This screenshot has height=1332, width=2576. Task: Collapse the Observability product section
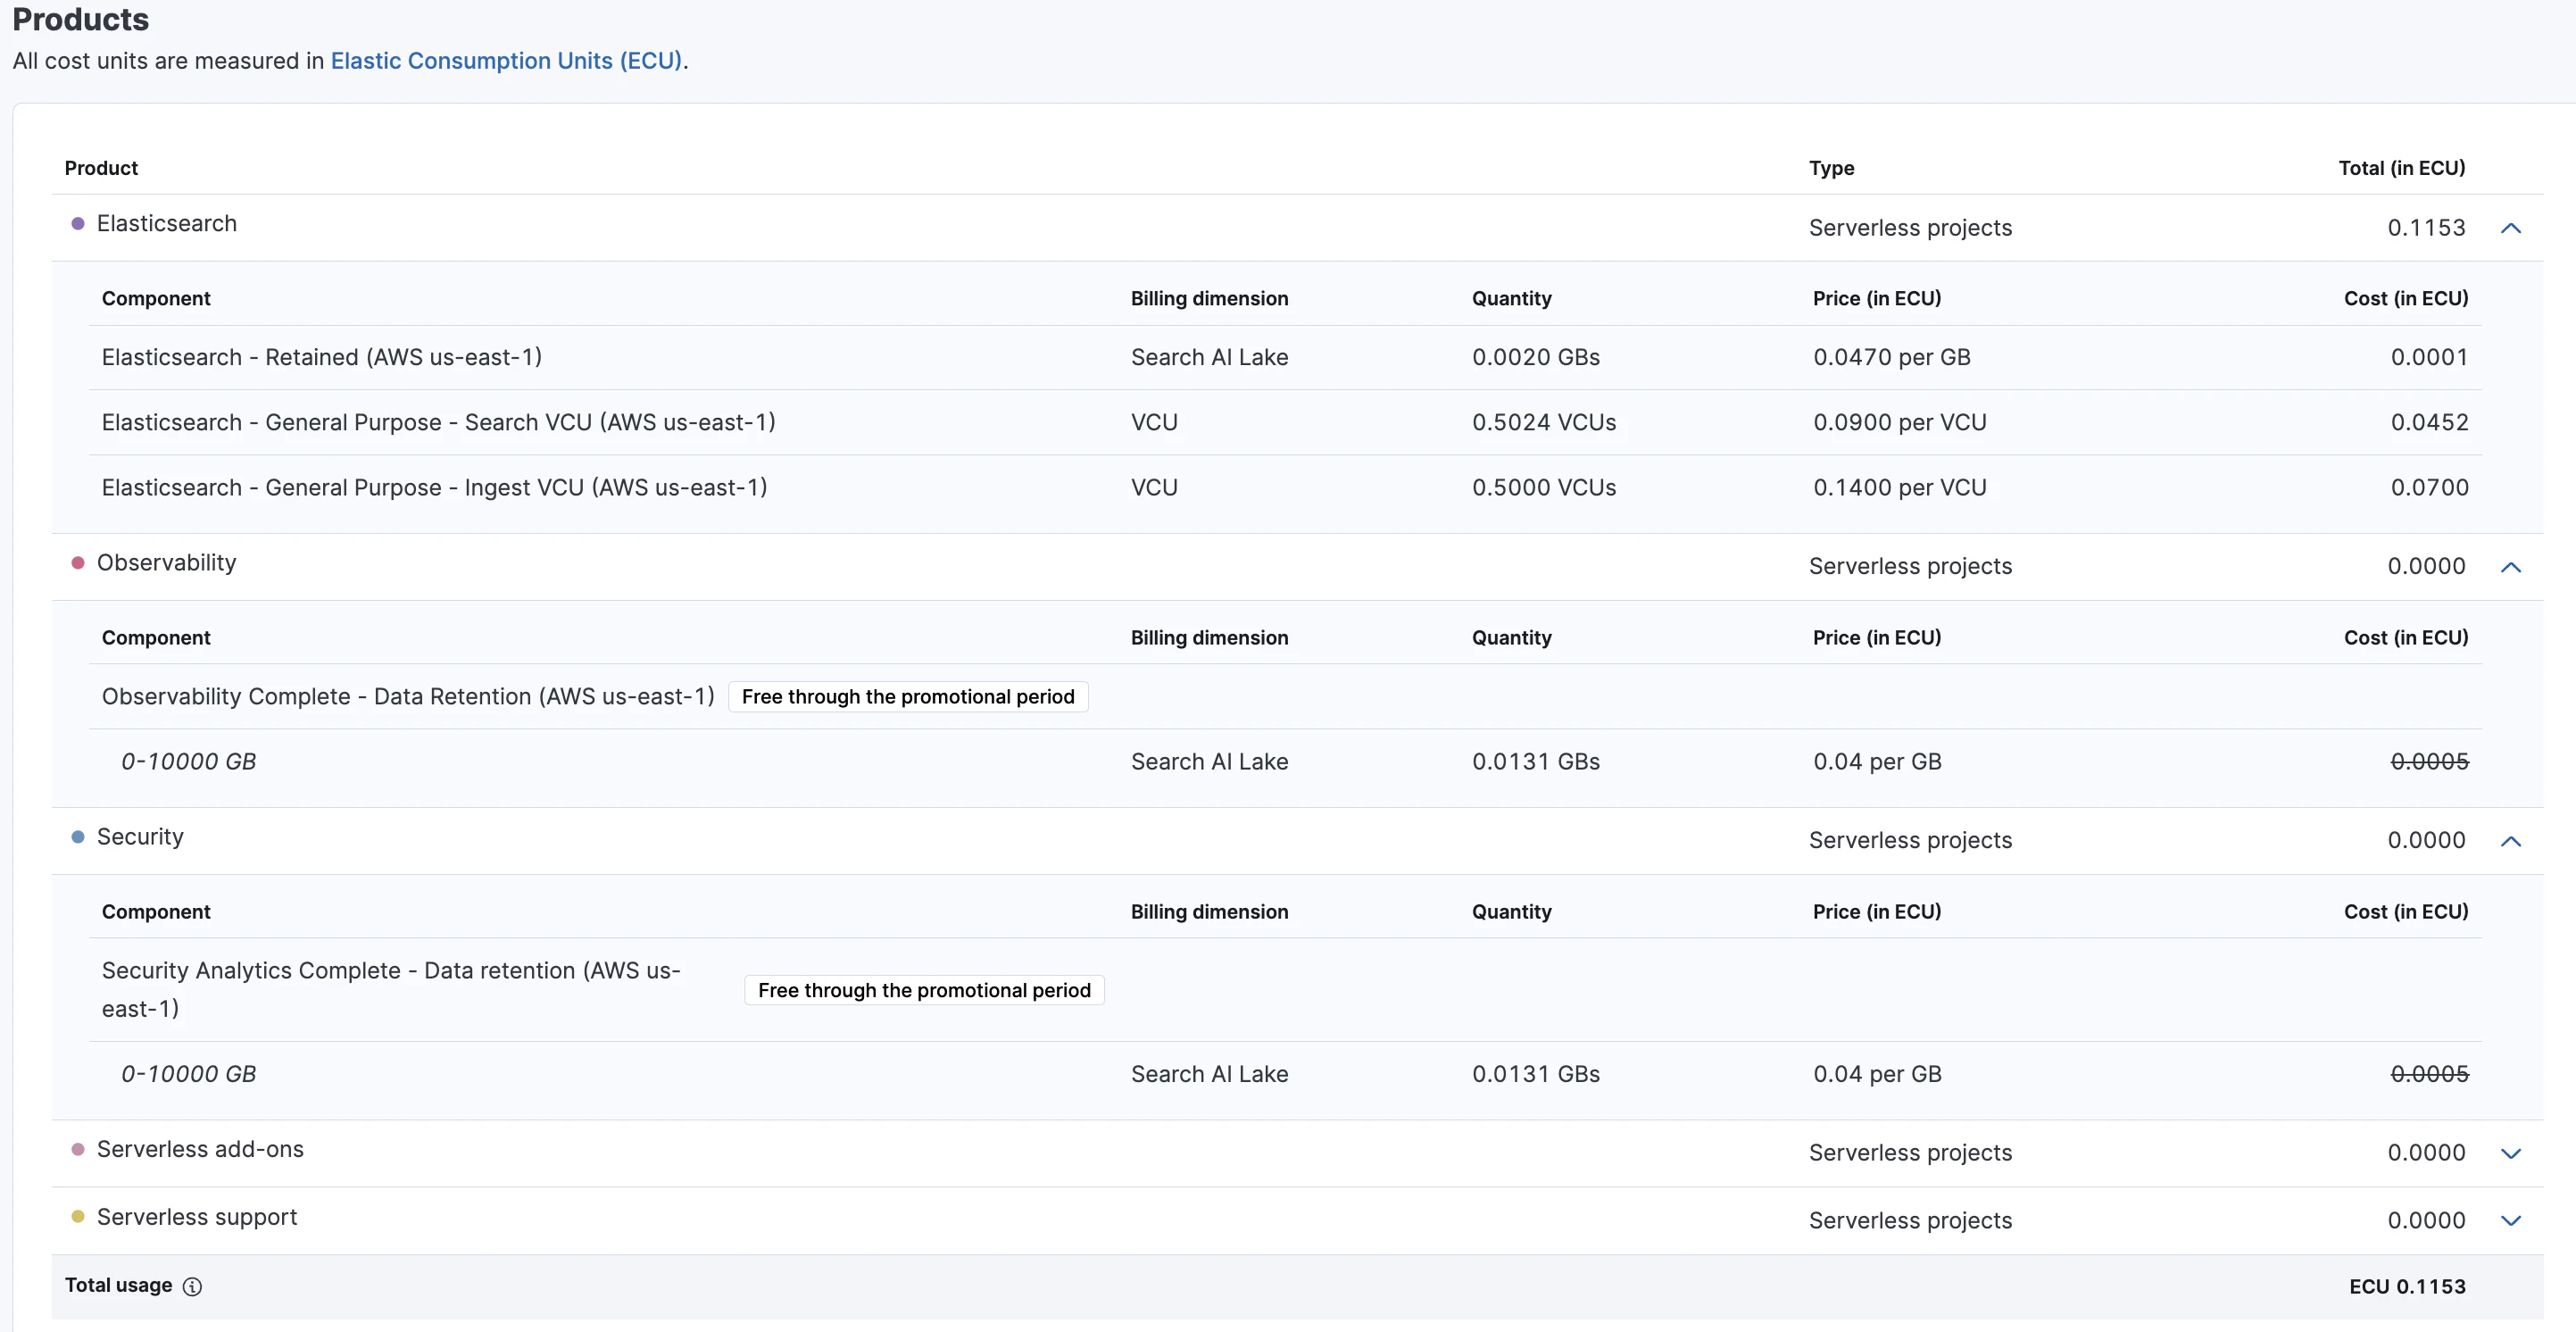coord(2510,567)
